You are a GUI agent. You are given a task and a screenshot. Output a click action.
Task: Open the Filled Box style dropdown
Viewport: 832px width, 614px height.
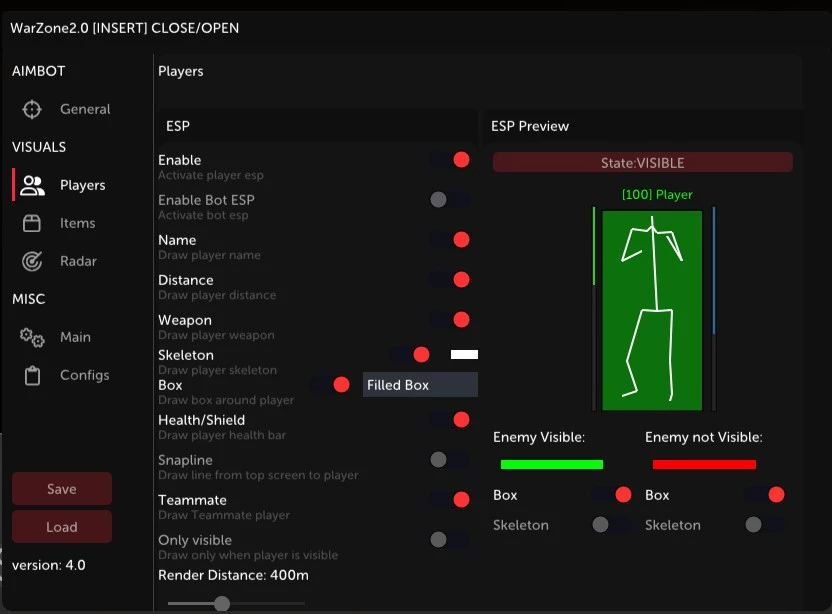point(420,385)
